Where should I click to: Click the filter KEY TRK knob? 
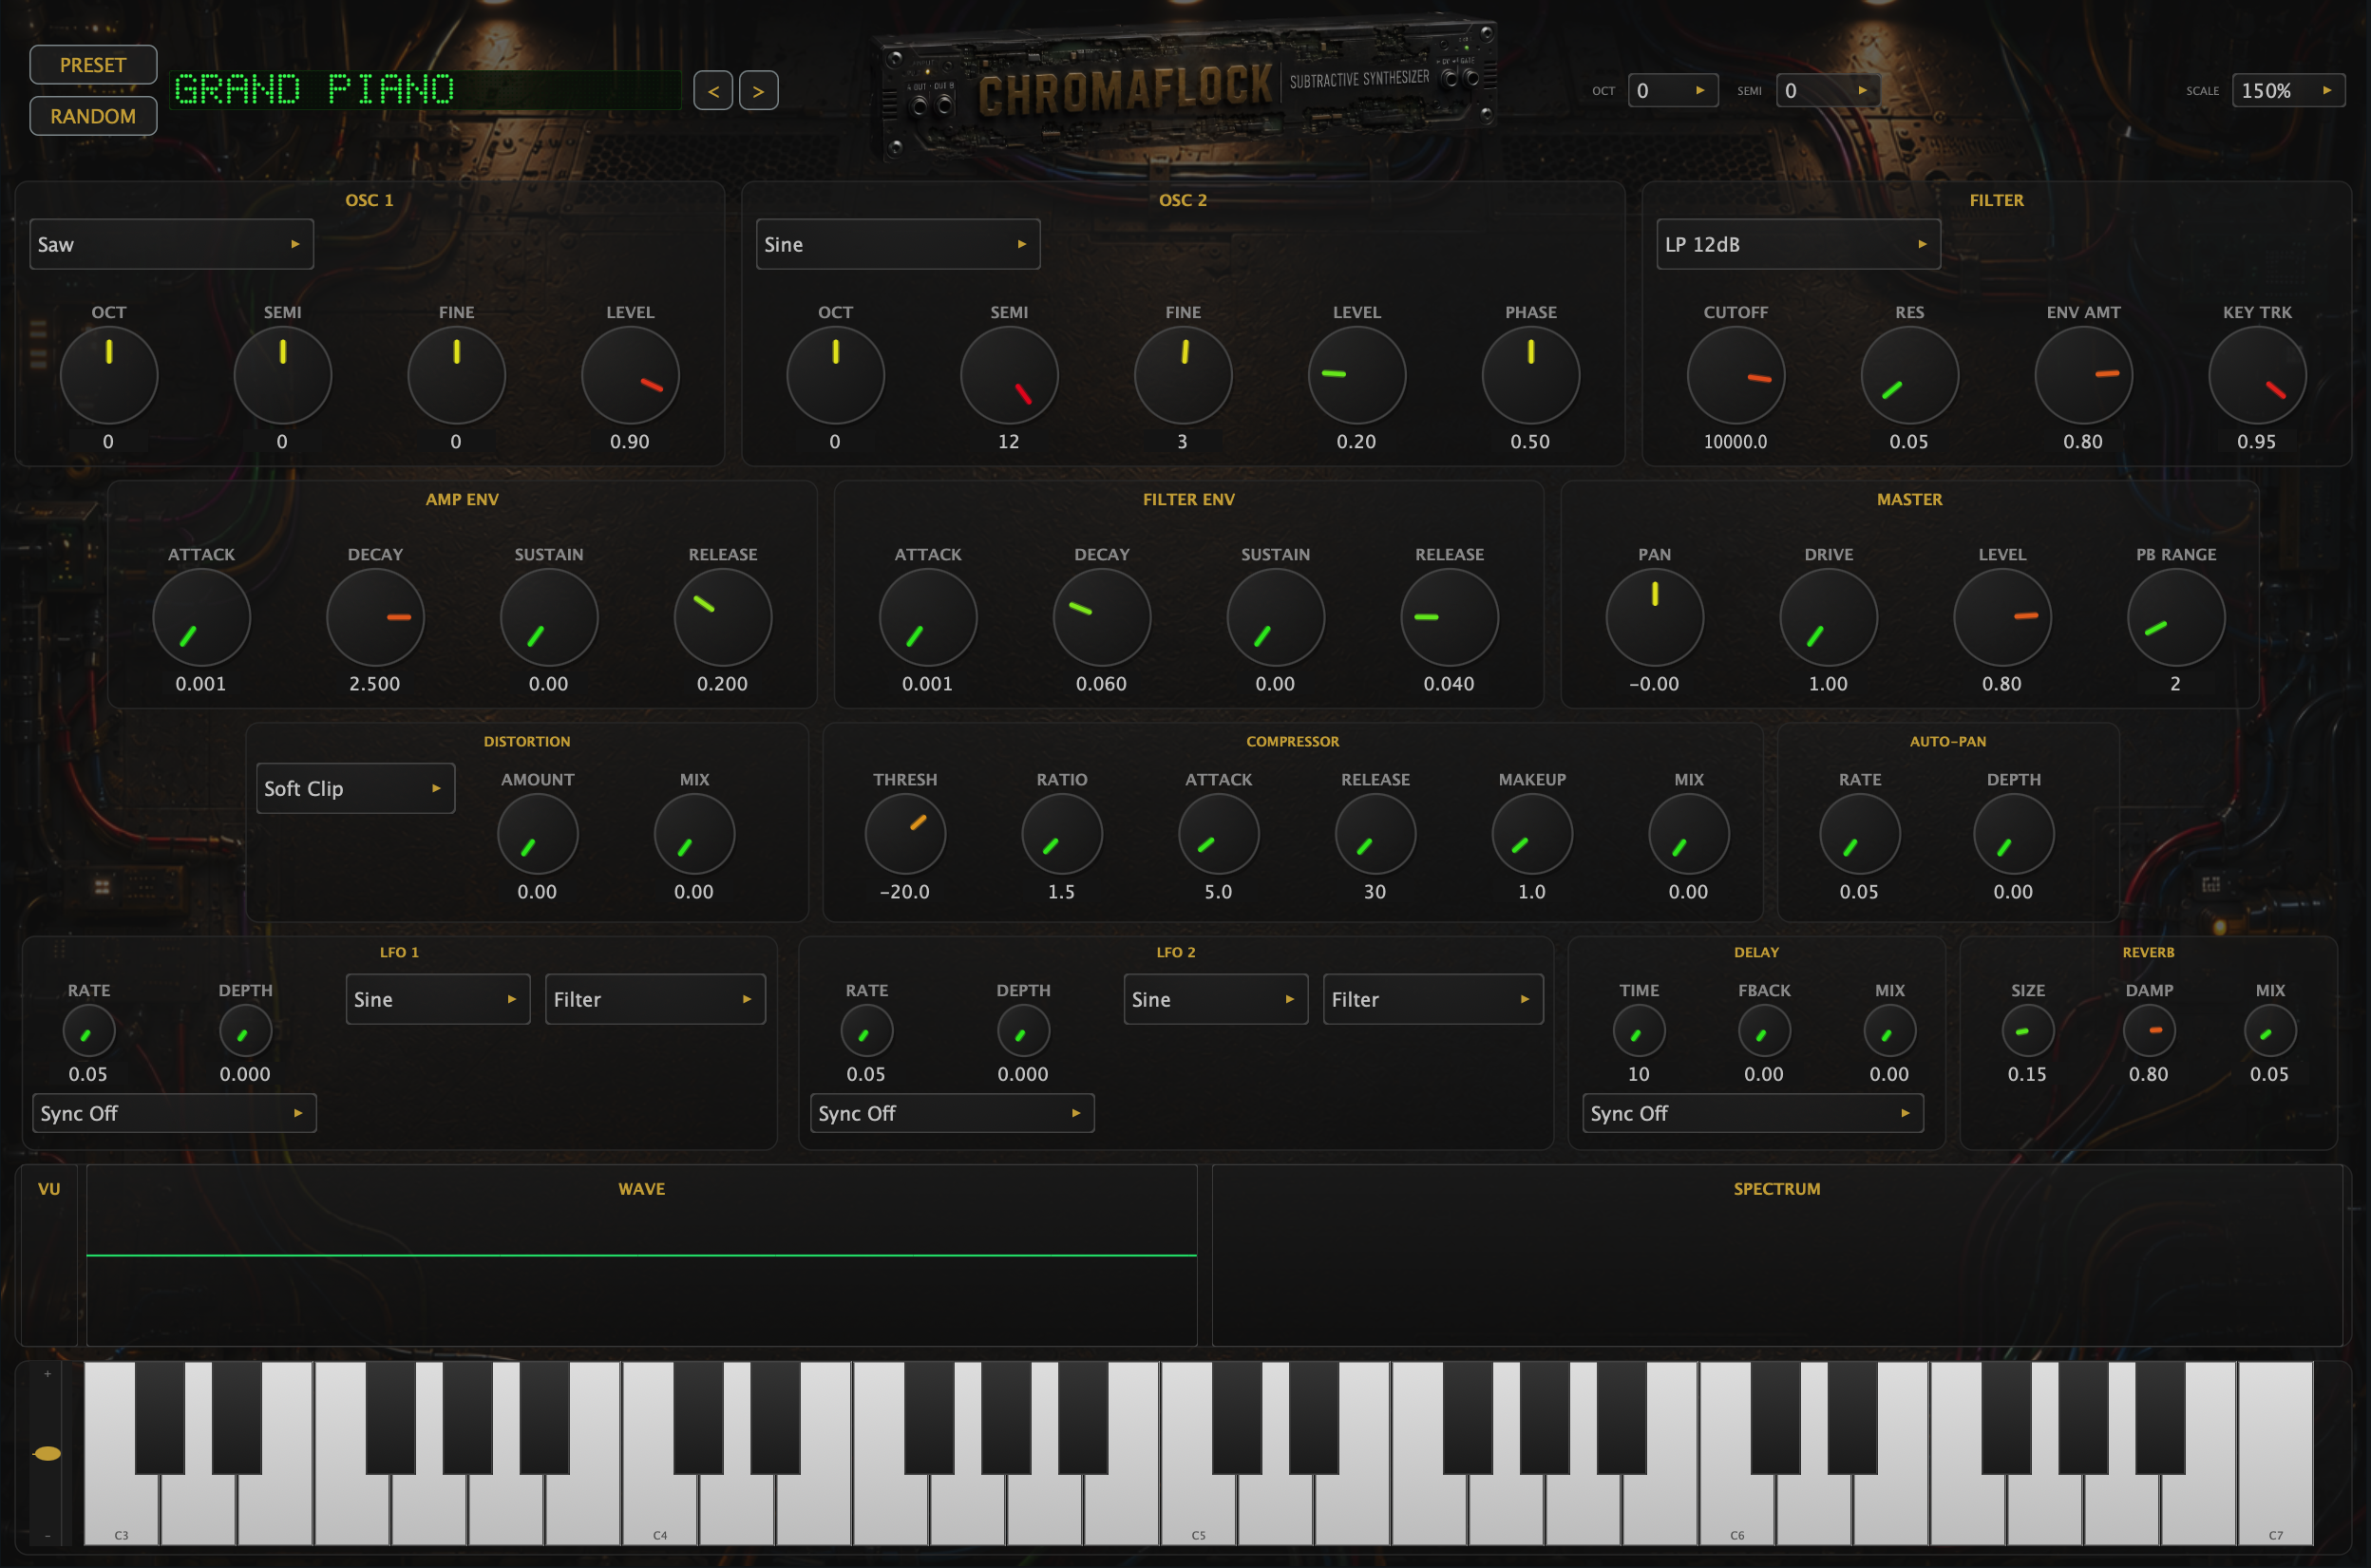point(2258,376)
